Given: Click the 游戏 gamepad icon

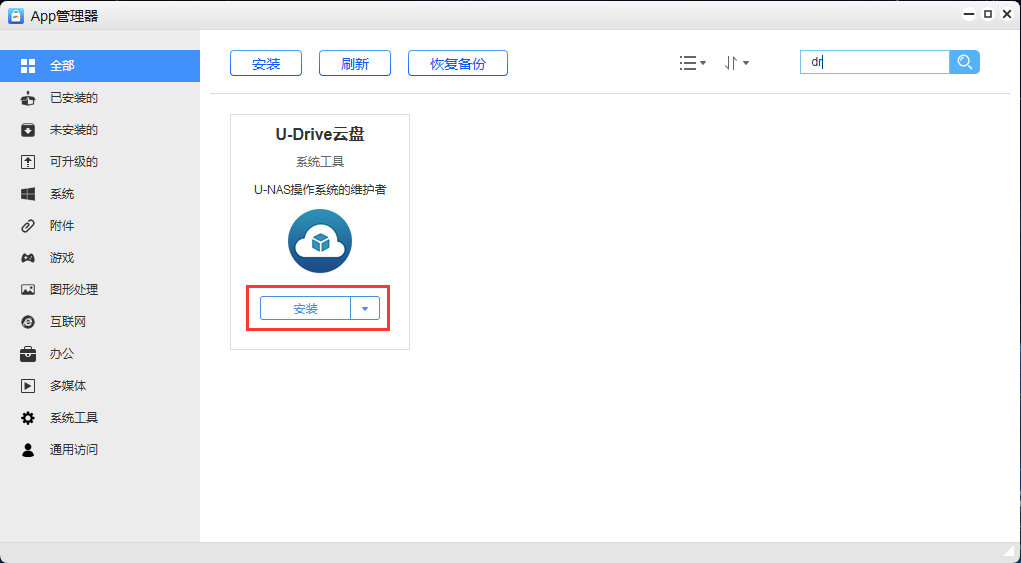Looking at the screenshot, I should click(x=28, y=258).
